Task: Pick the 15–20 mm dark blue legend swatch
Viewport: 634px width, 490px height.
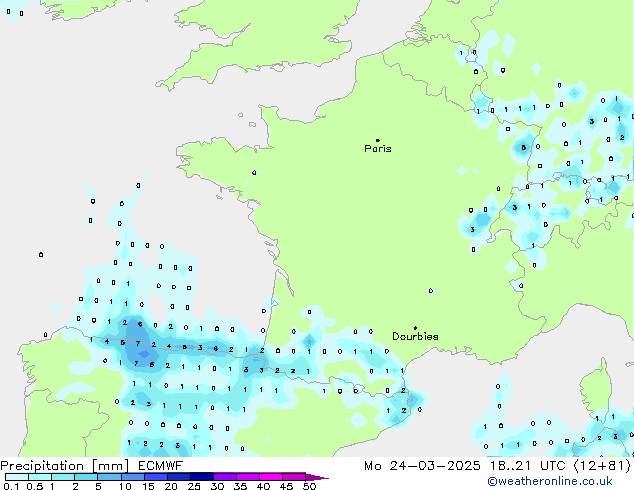Action: click(x=156, y=477)
